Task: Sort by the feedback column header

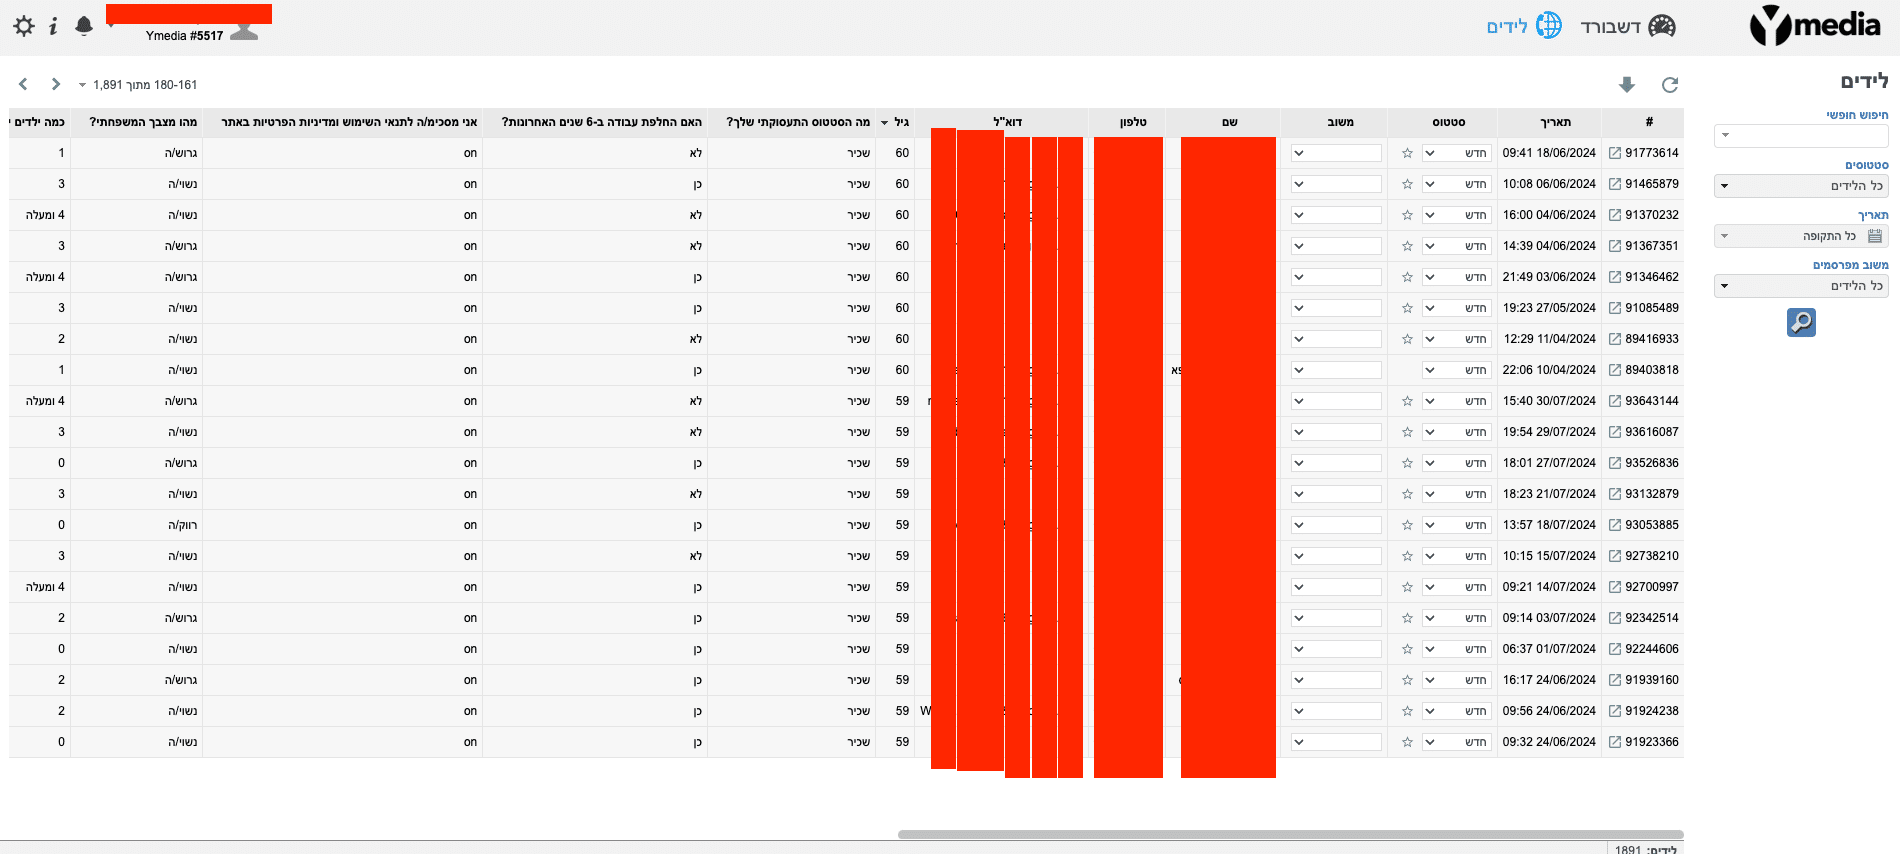Action: [x=1334, y=122]
